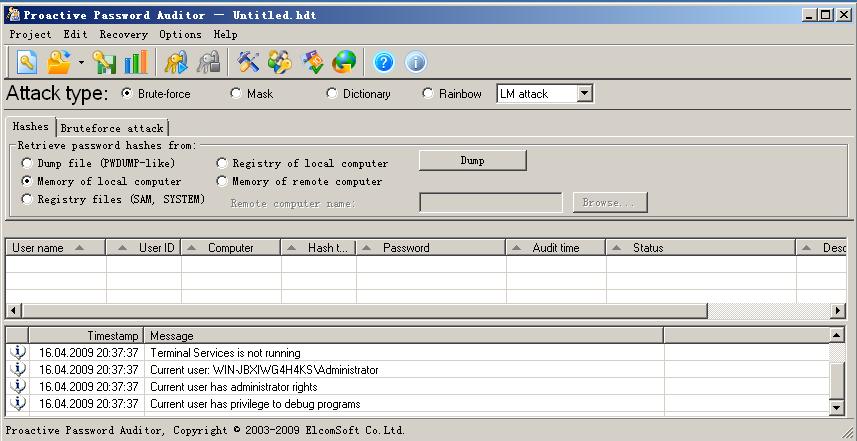Click info icon beside debug programs message
This screenshot has height=441, width=857.
pos(17,403)
